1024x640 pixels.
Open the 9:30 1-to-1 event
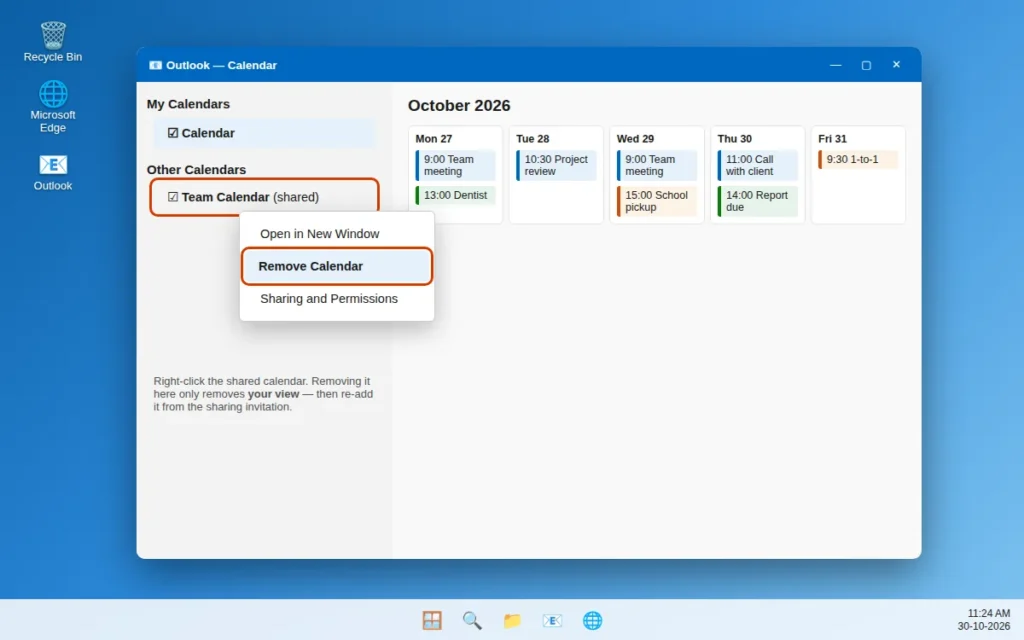[x=857, y=159]
